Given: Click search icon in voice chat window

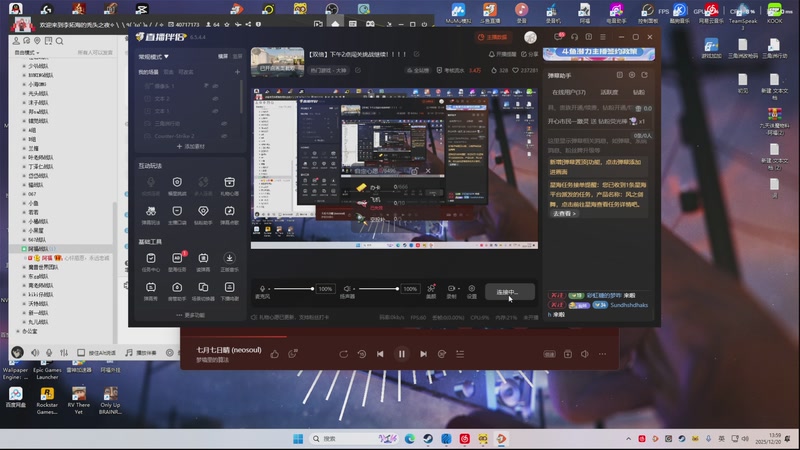Looking at the screenshot, I should tap(60, 41).
